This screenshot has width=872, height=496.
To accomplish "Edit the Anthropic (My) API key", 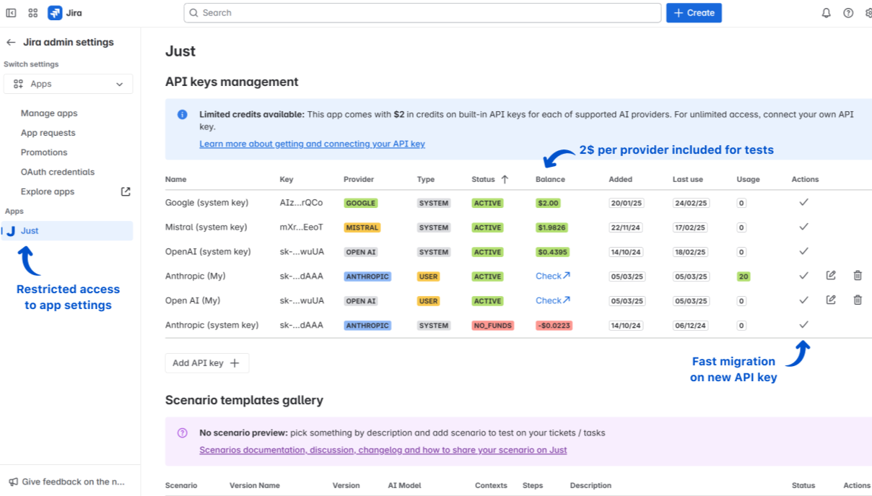I will (x=831, y=276).
